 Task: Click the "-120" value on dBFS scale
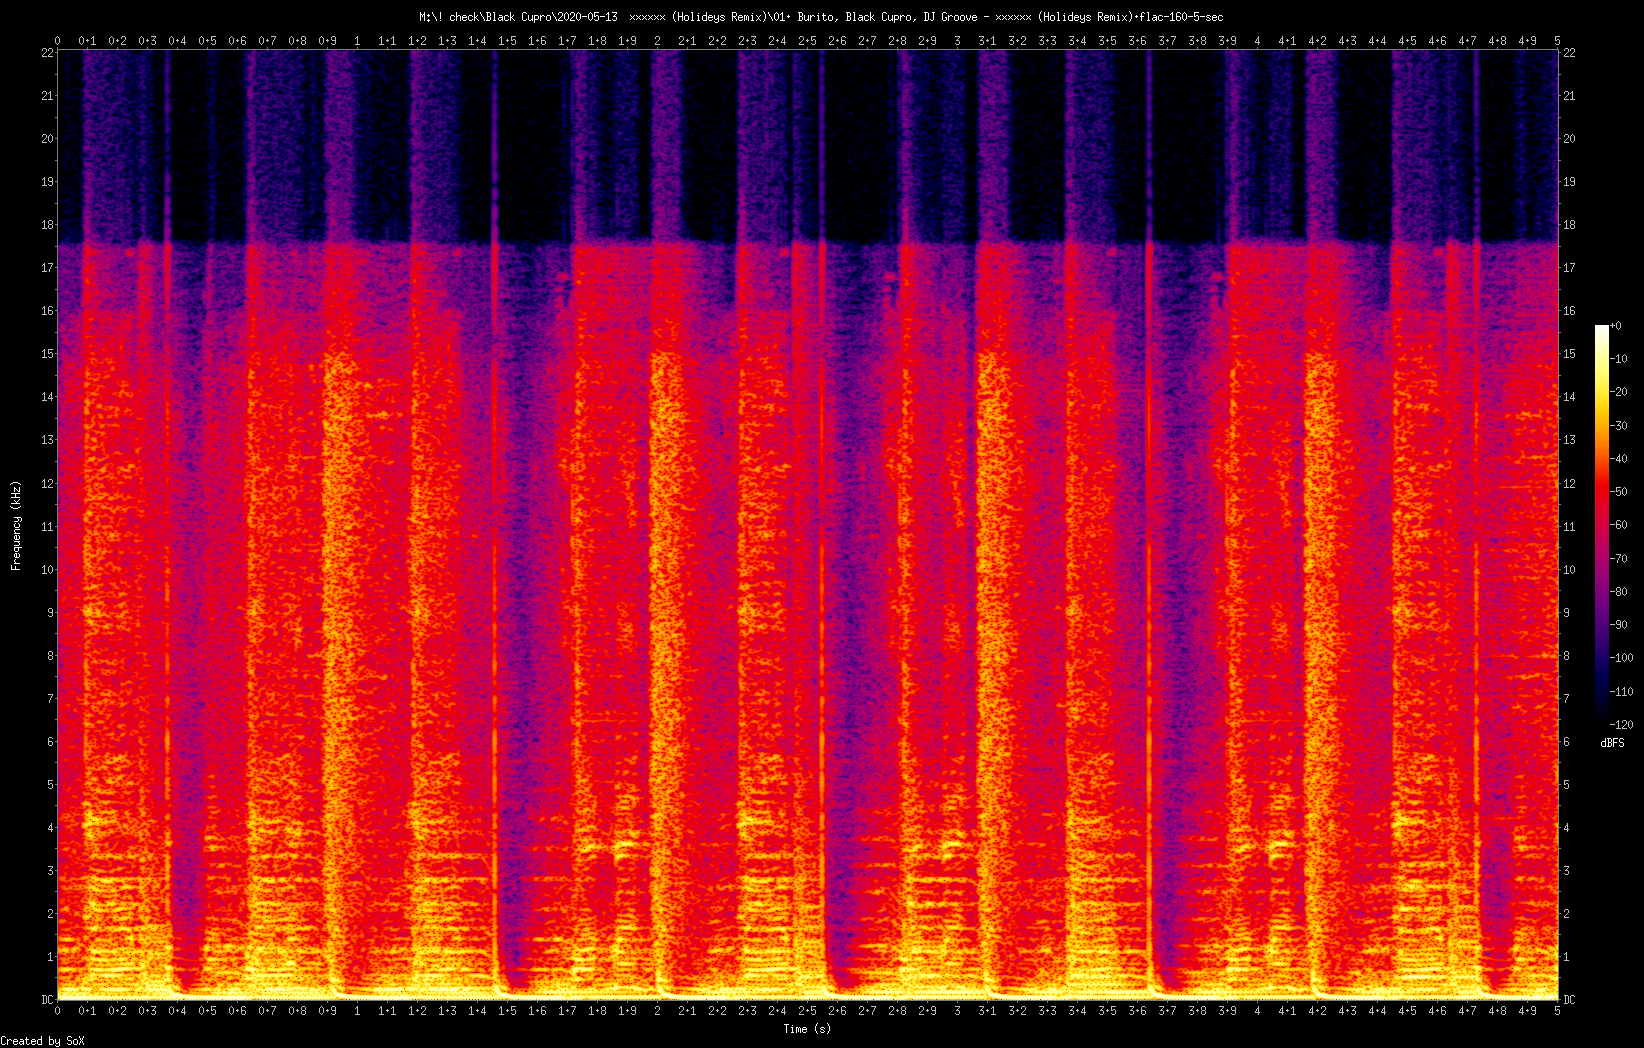click(1622, 725)
